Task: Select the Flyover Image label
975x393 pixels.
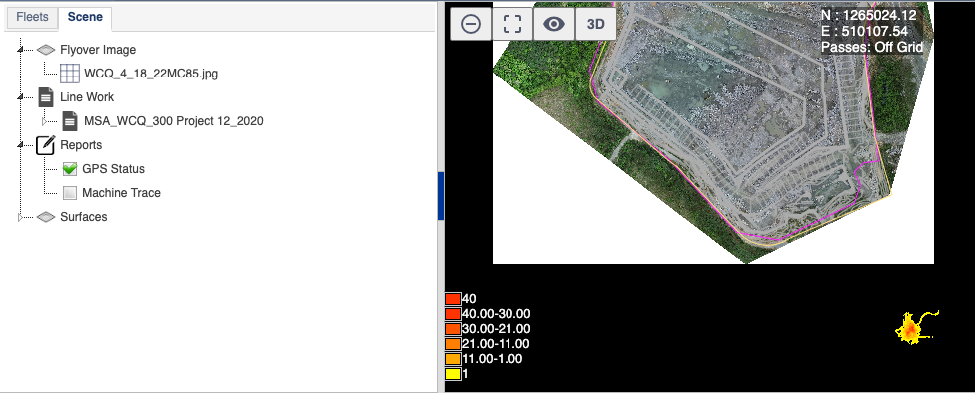Action: tap(98, 50)
